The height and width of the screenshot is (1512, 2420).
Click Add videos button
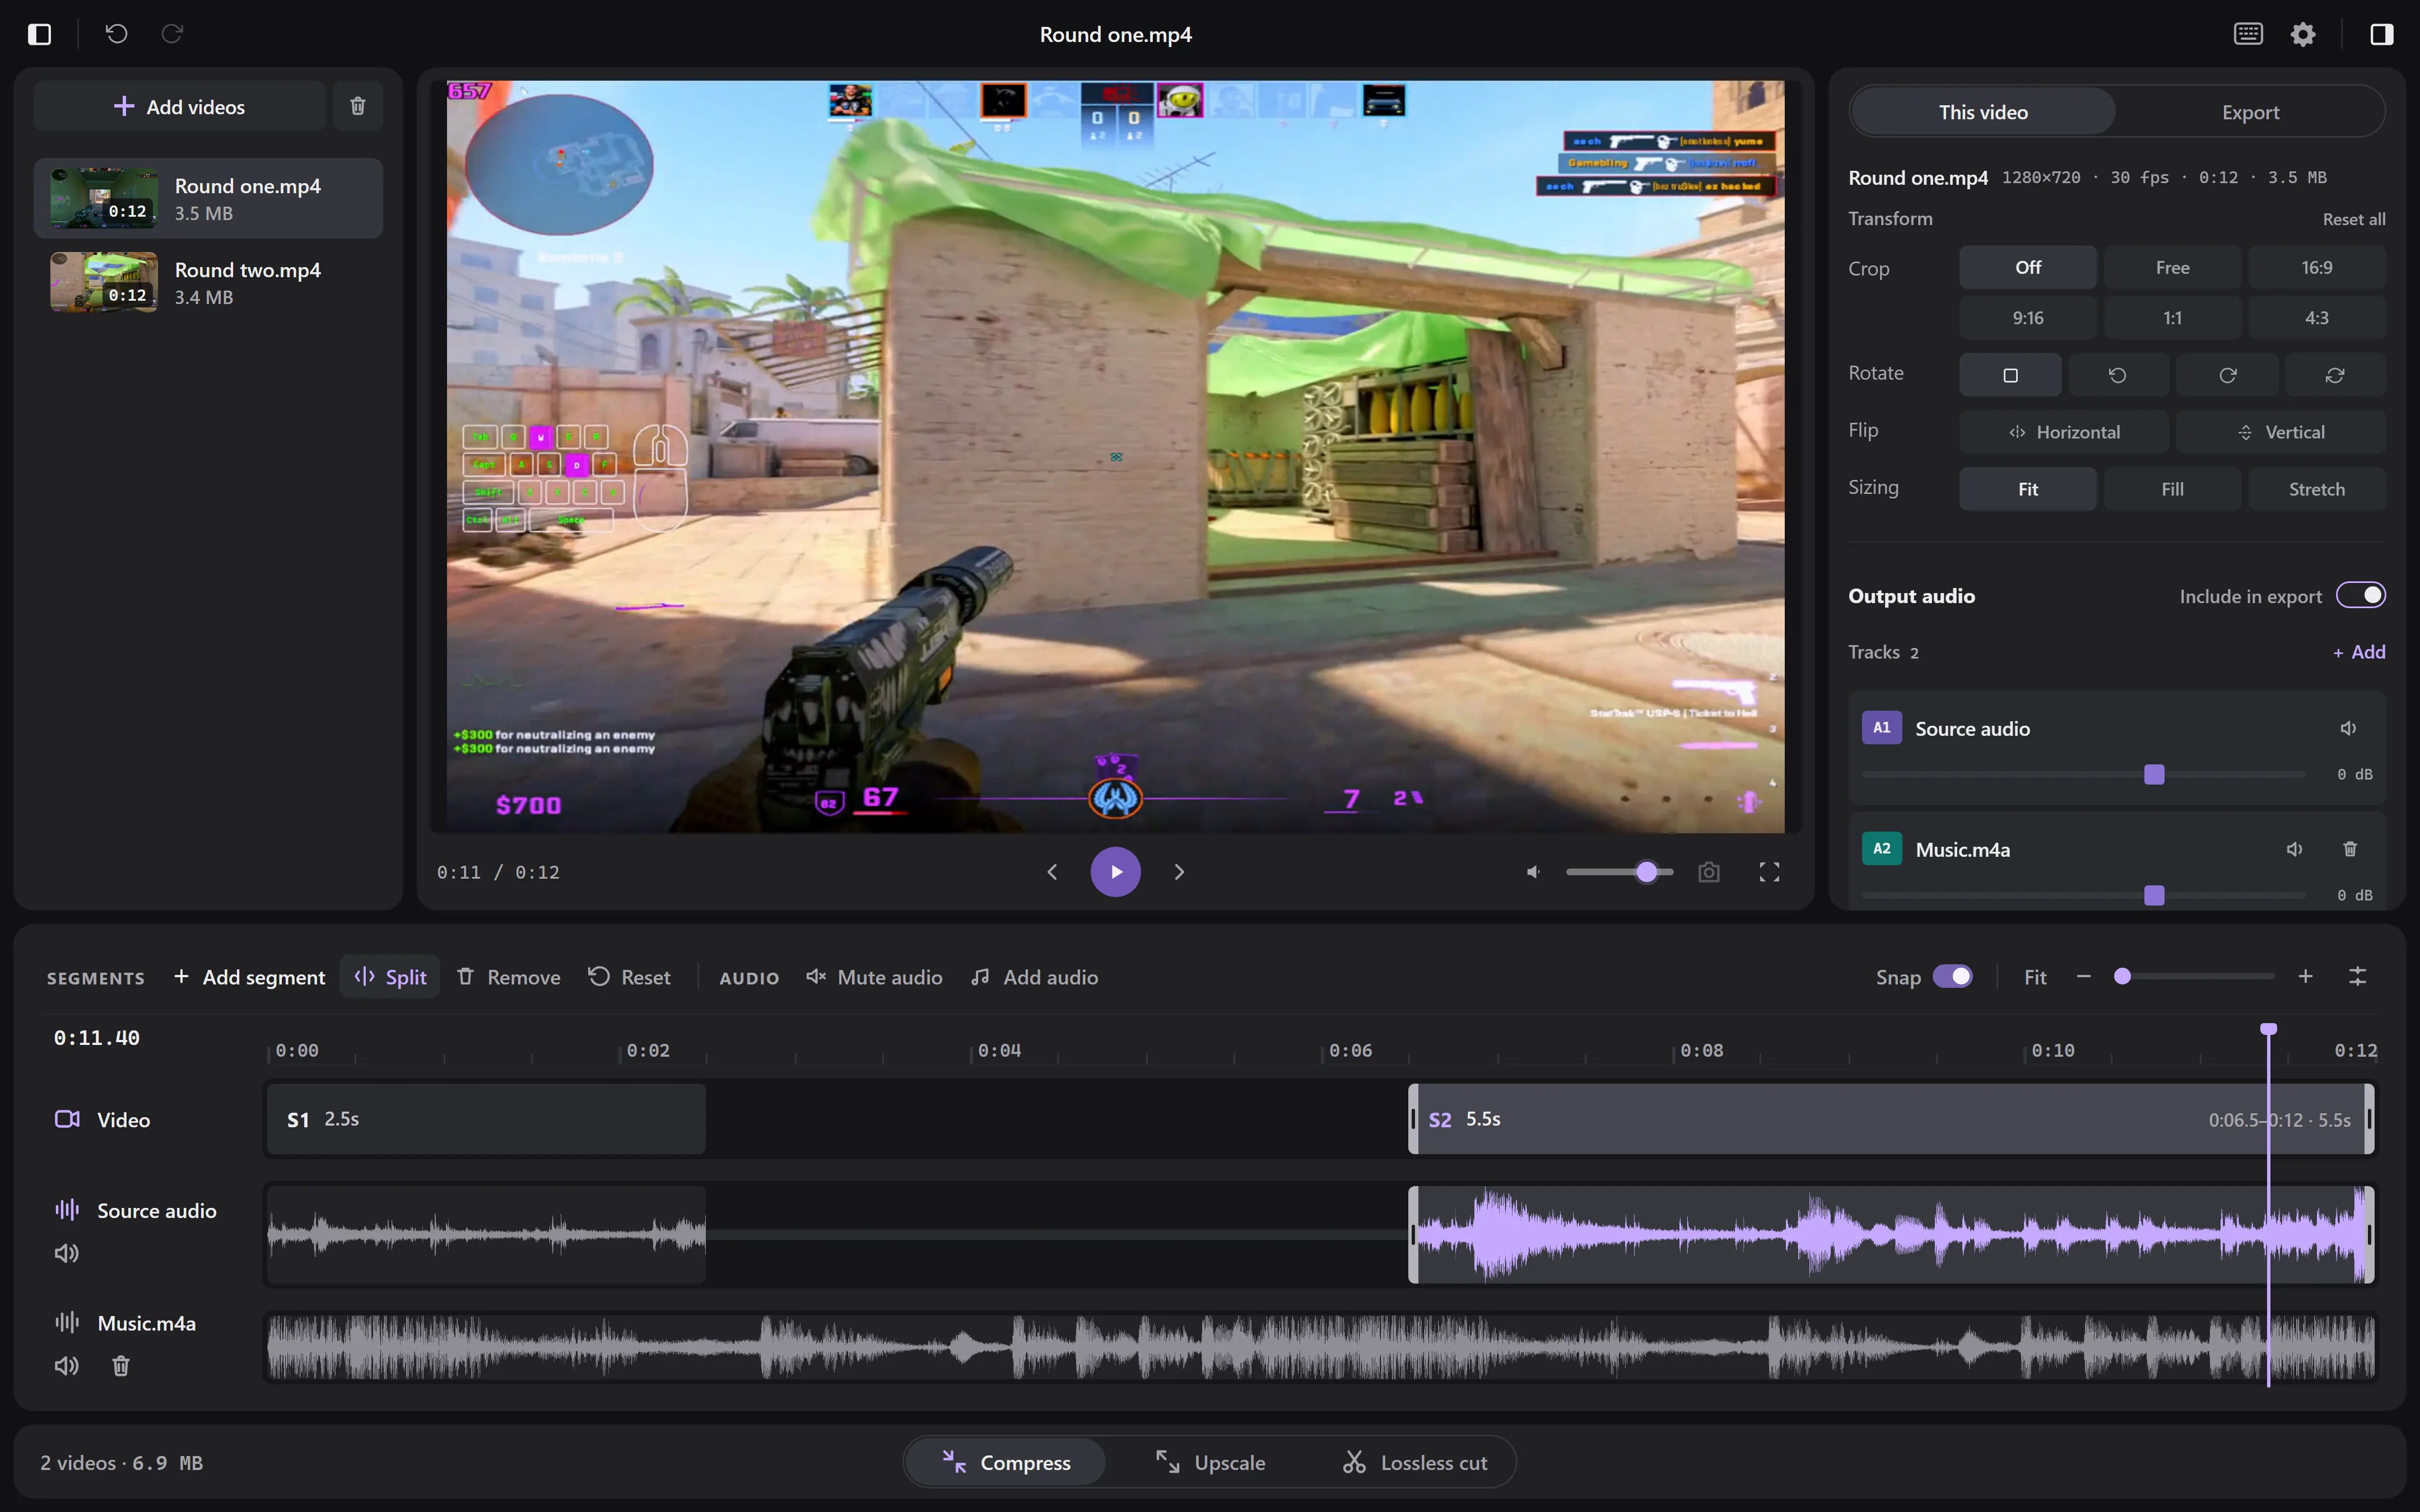(x=180, y=106)
